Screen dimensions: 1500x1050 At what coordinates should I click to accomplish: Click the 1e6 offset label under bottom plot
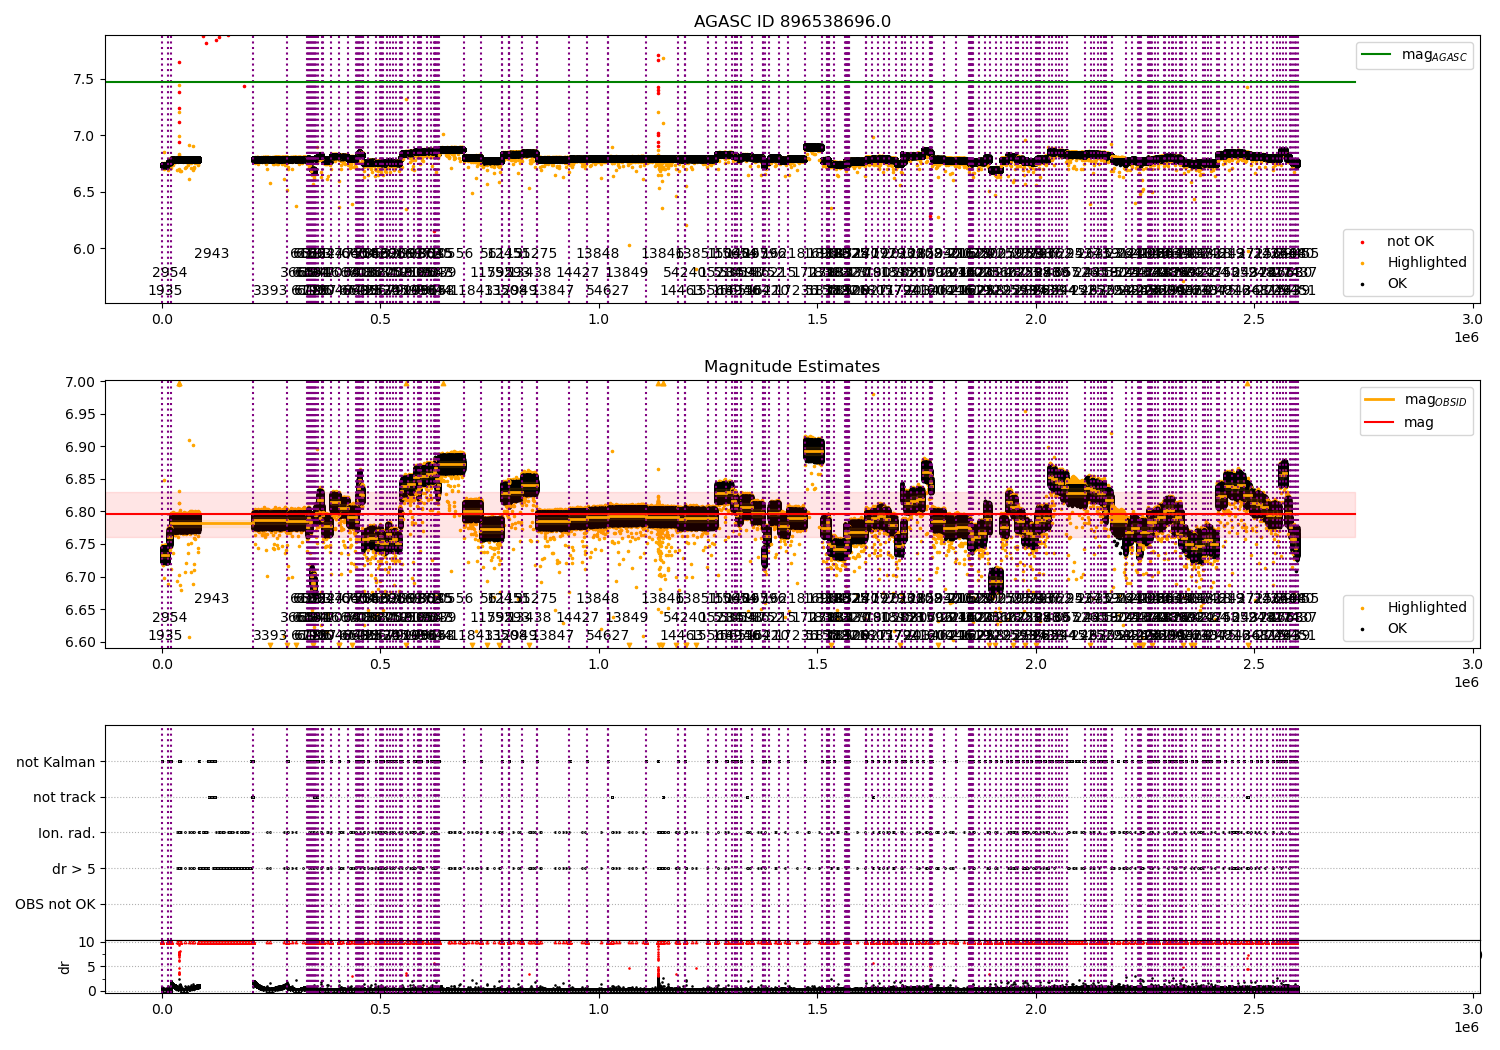tap(1466, 1028)
